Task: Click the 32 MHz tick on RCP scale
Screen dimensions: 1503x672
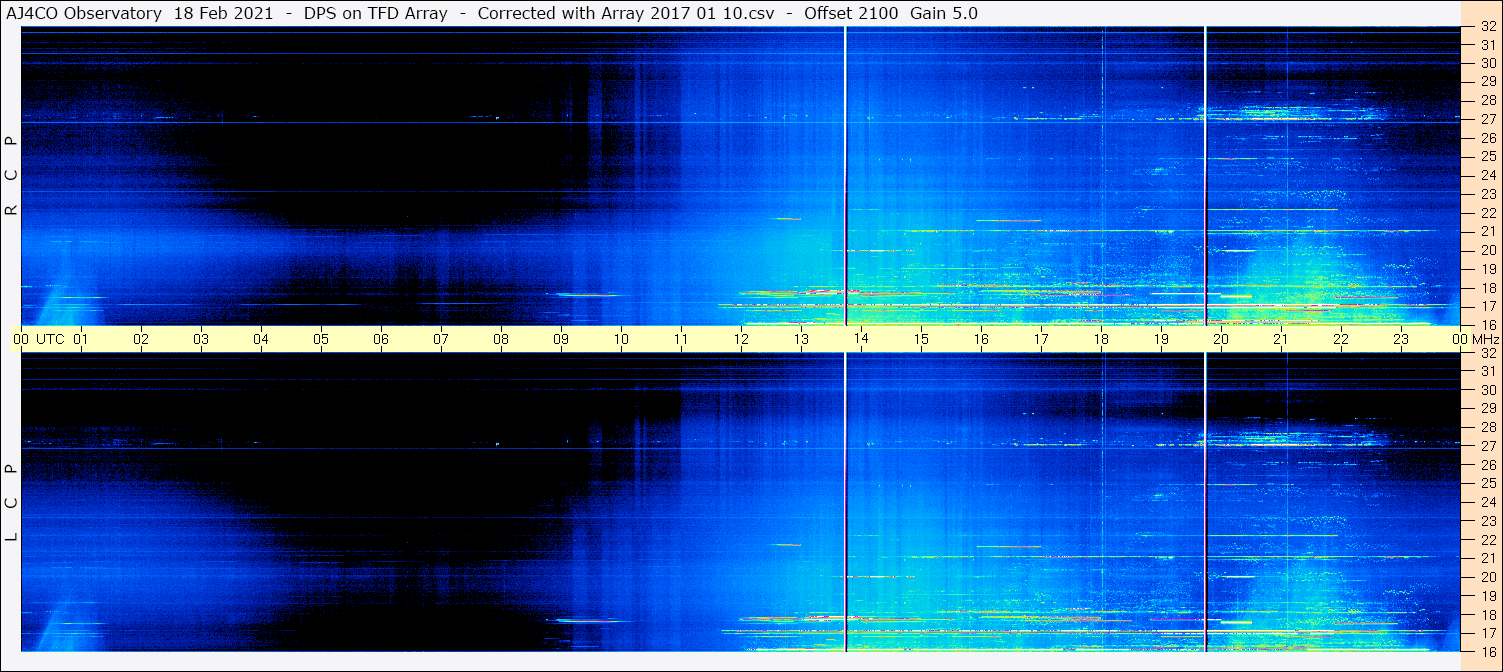Action: click(x=1488, y=27)
